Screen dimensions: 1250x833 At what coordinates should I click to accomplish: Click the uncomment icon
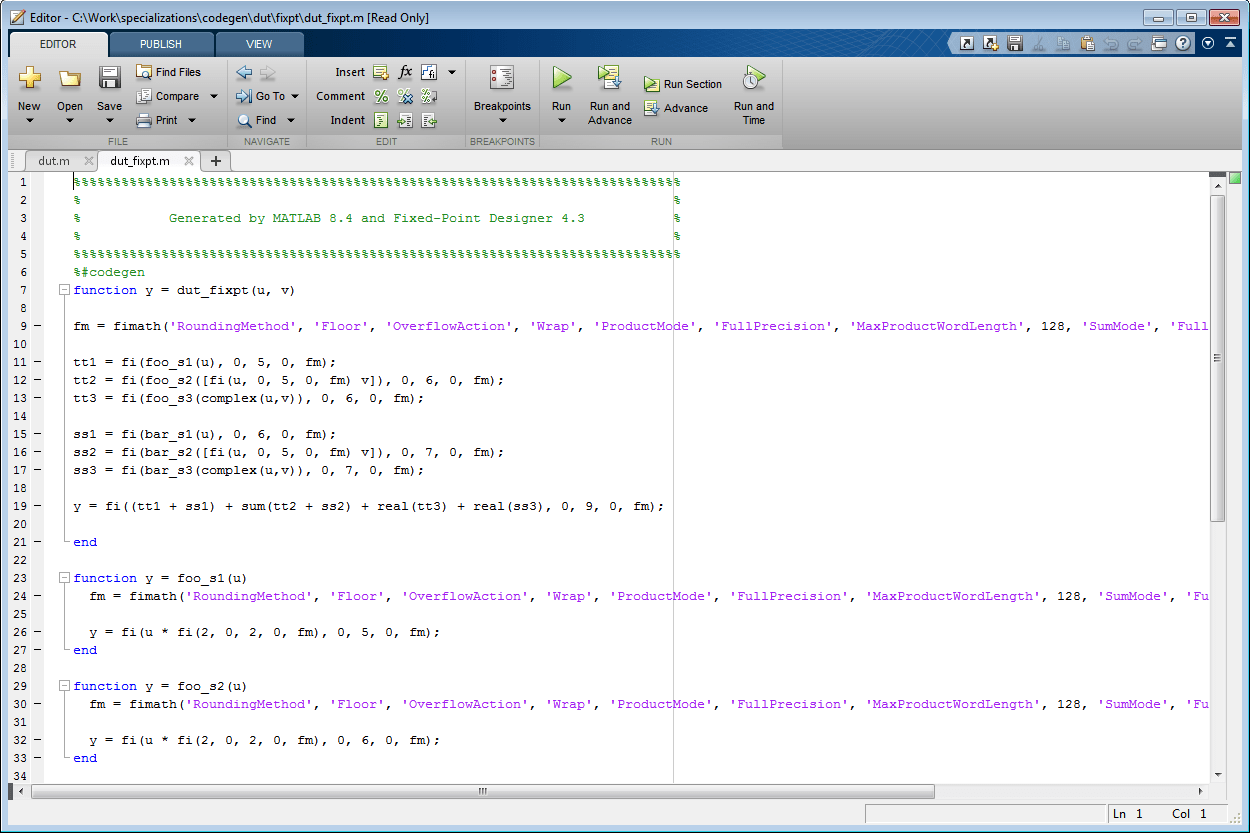pos(405,96)
